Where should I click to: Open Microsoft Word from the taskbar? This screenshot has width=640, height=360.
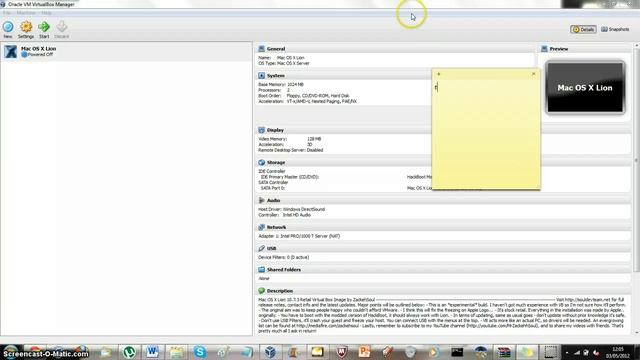[x=153, y=351]
